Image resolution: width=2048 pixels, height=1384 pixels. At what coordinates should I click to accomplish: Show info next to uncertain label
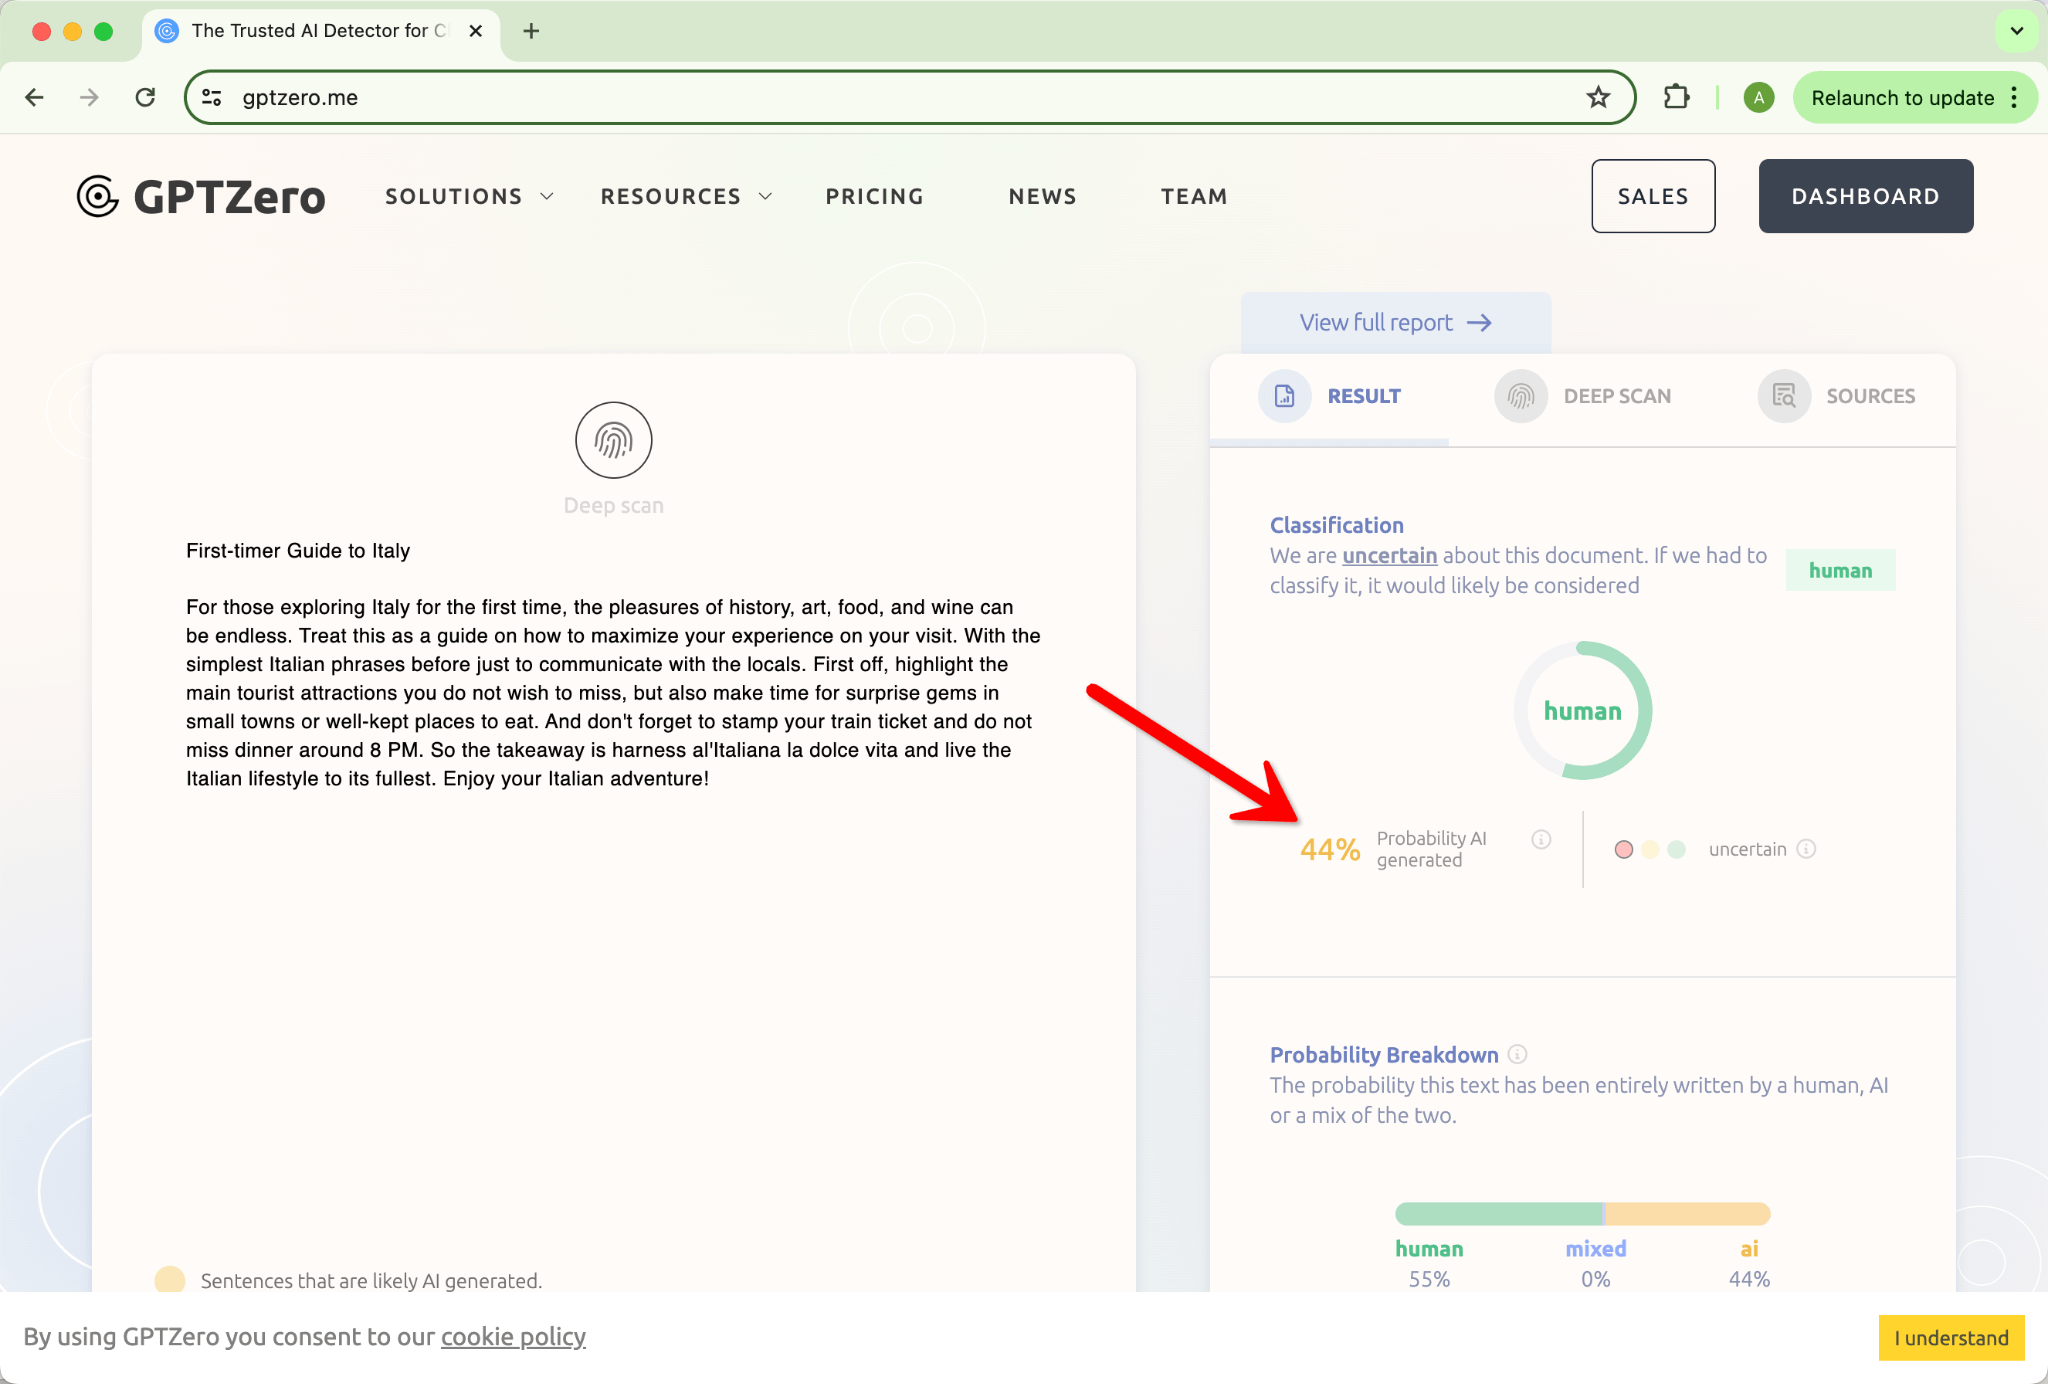click(x=1806, y=849)
